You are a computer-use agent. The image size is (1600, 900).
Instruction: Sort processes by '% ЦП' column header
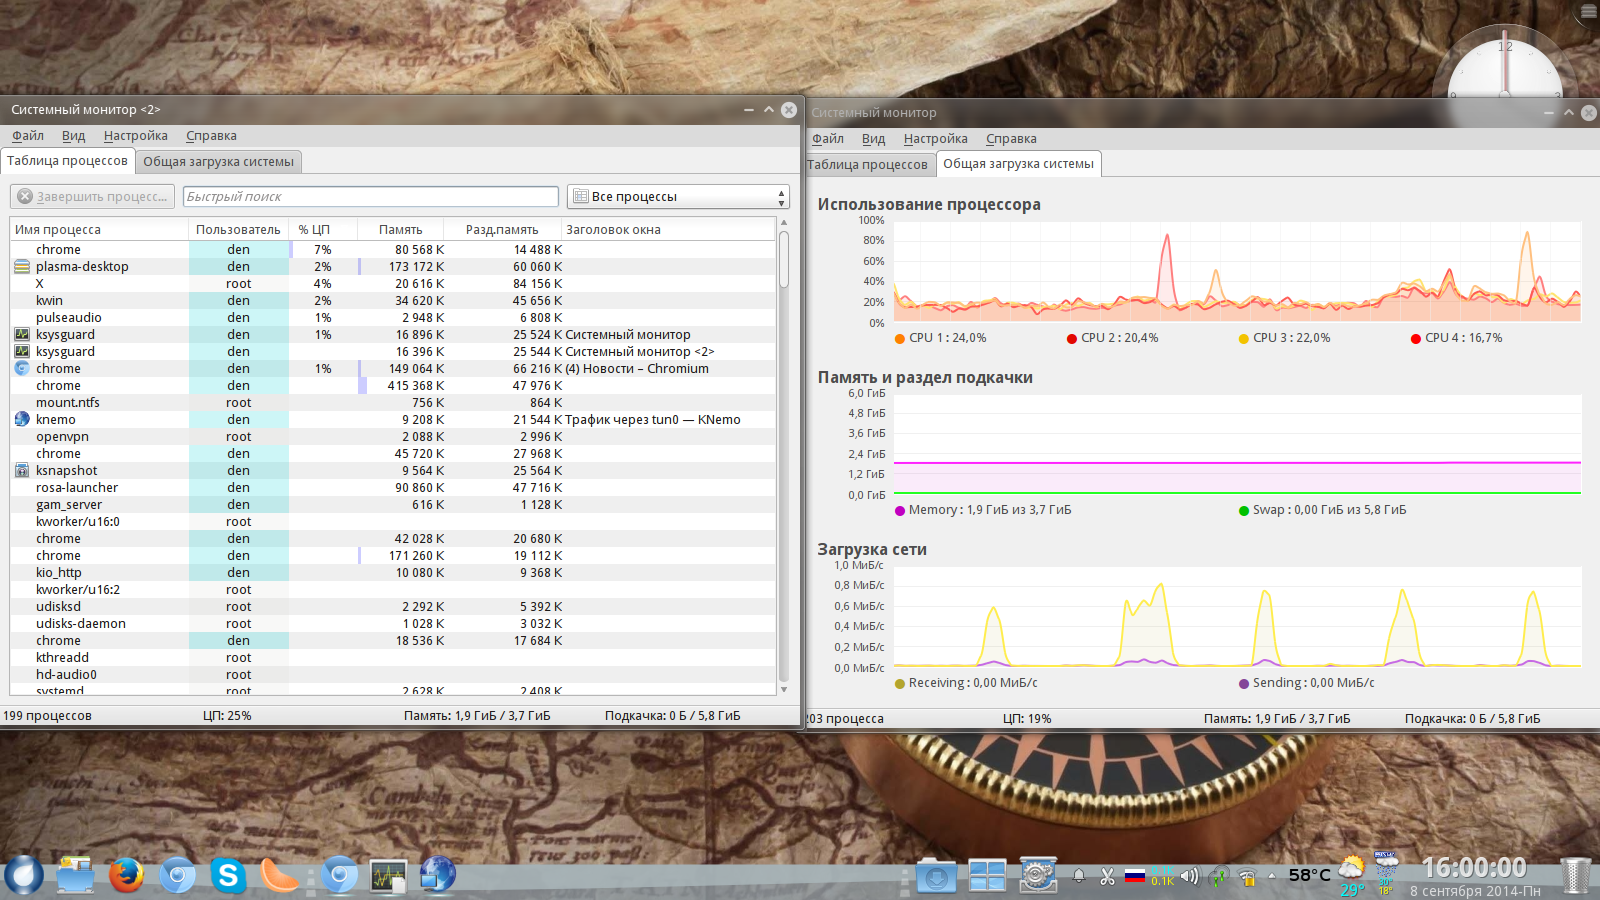click(x=314, y=230)
